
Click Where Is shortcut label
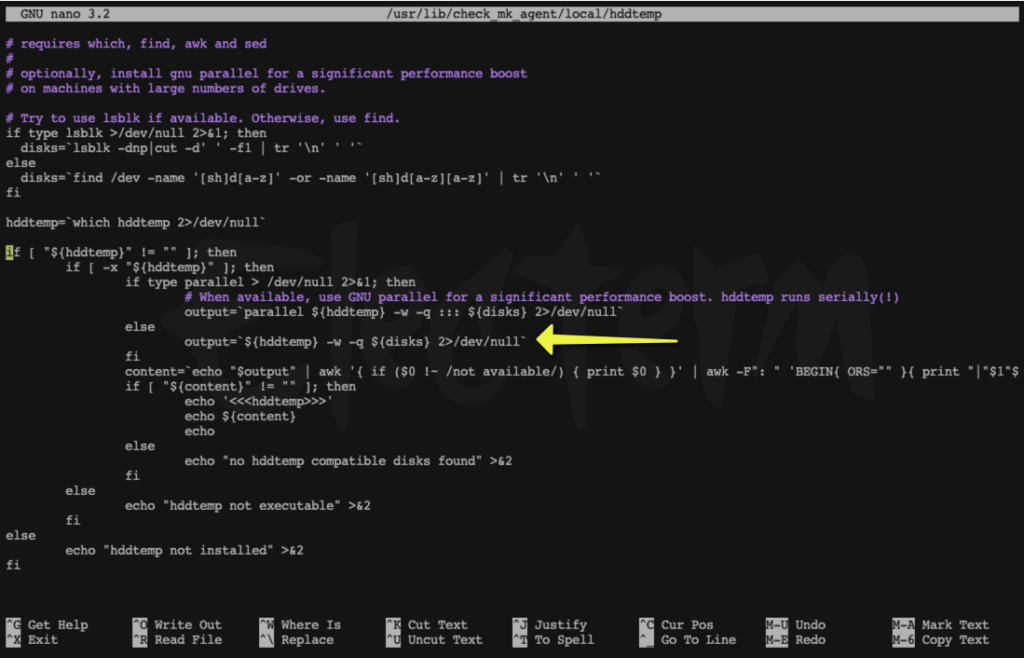pyautogui.click(x=311, y=625)
